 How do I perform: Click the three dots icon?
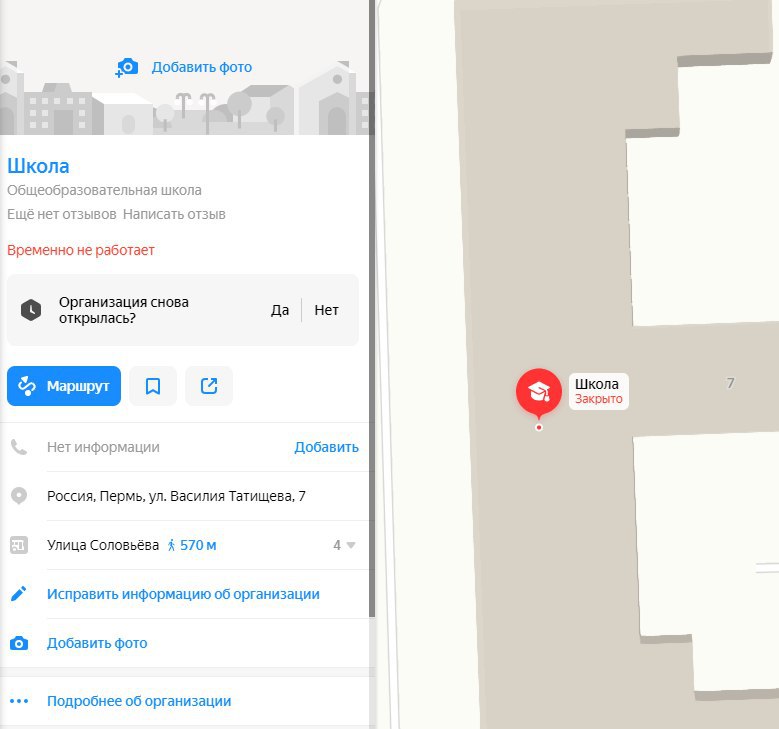(19, 701)
